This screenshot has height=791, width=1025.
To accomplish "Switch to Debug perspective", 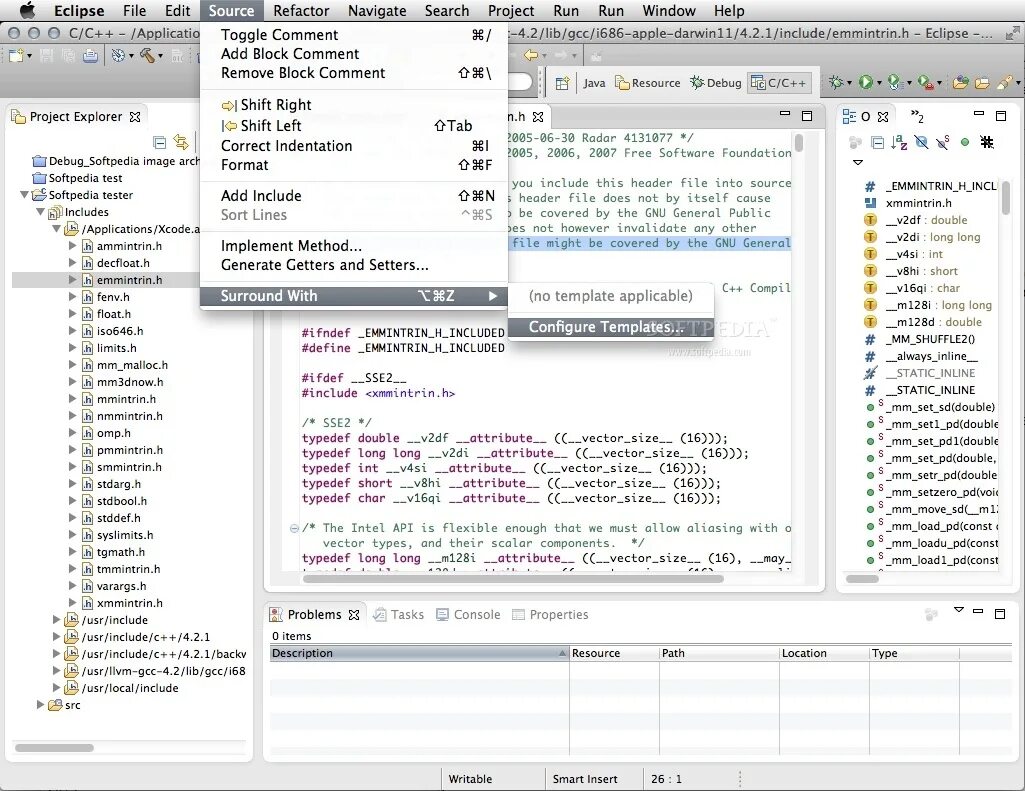I will [716, 83].
